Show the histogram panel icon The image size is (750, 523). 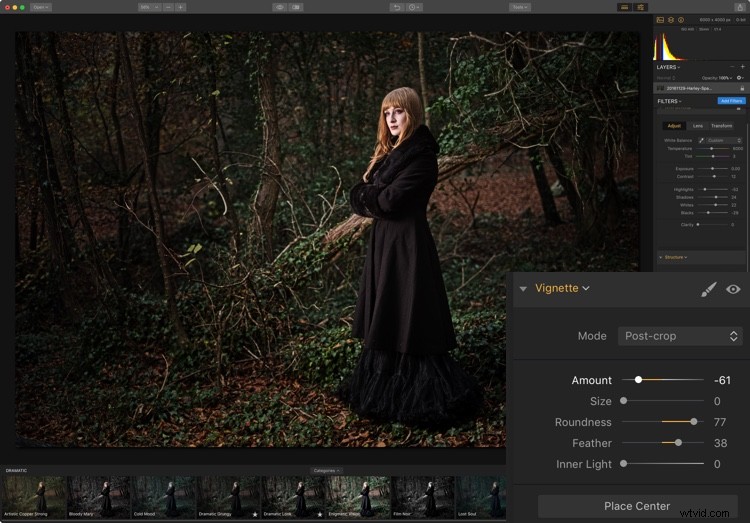pyautogui.click(x=660, y=20)
